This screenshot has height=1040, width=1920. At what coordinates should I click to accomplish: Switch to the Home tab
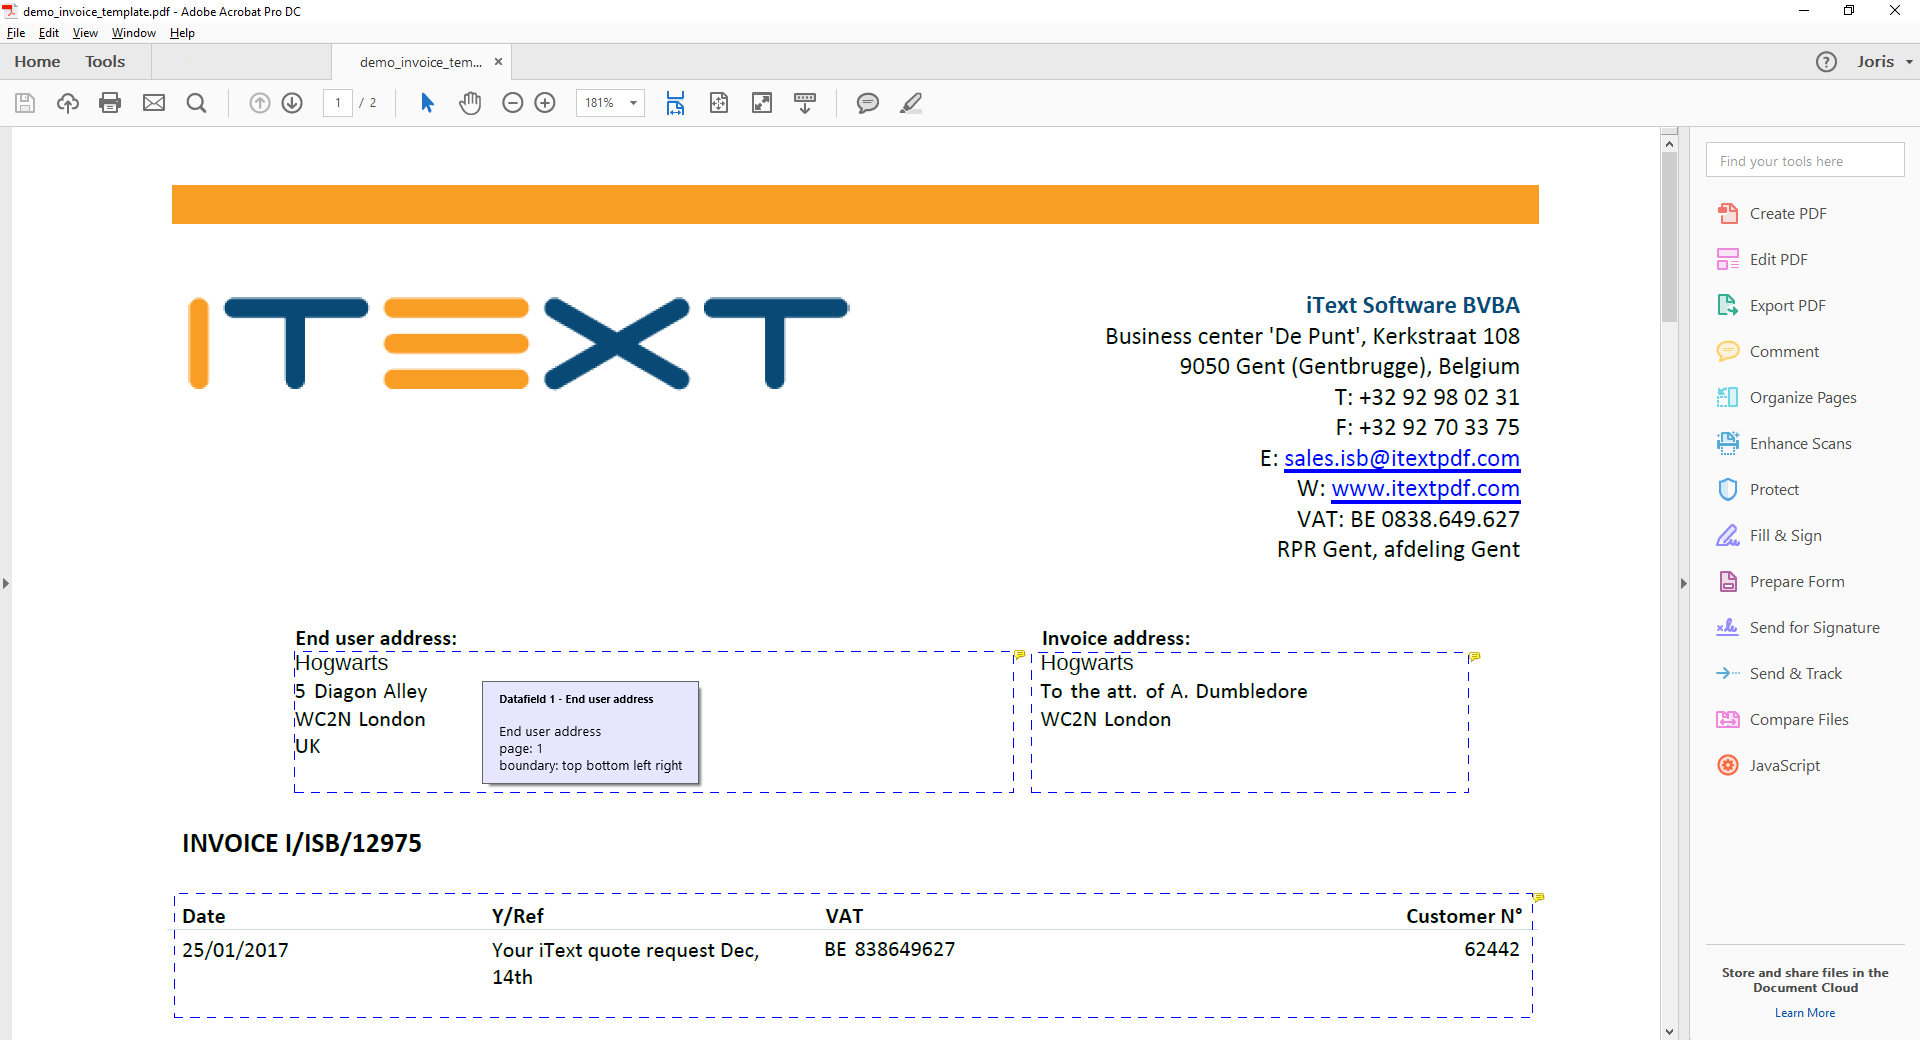coord(37,61)
